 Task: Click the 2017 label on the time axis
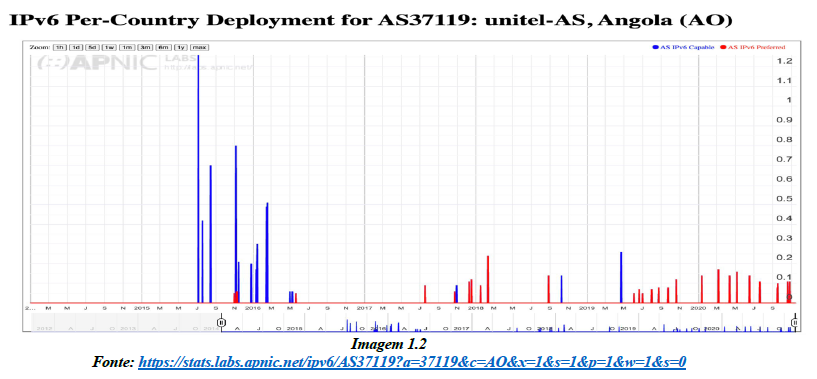coord(364,308)
